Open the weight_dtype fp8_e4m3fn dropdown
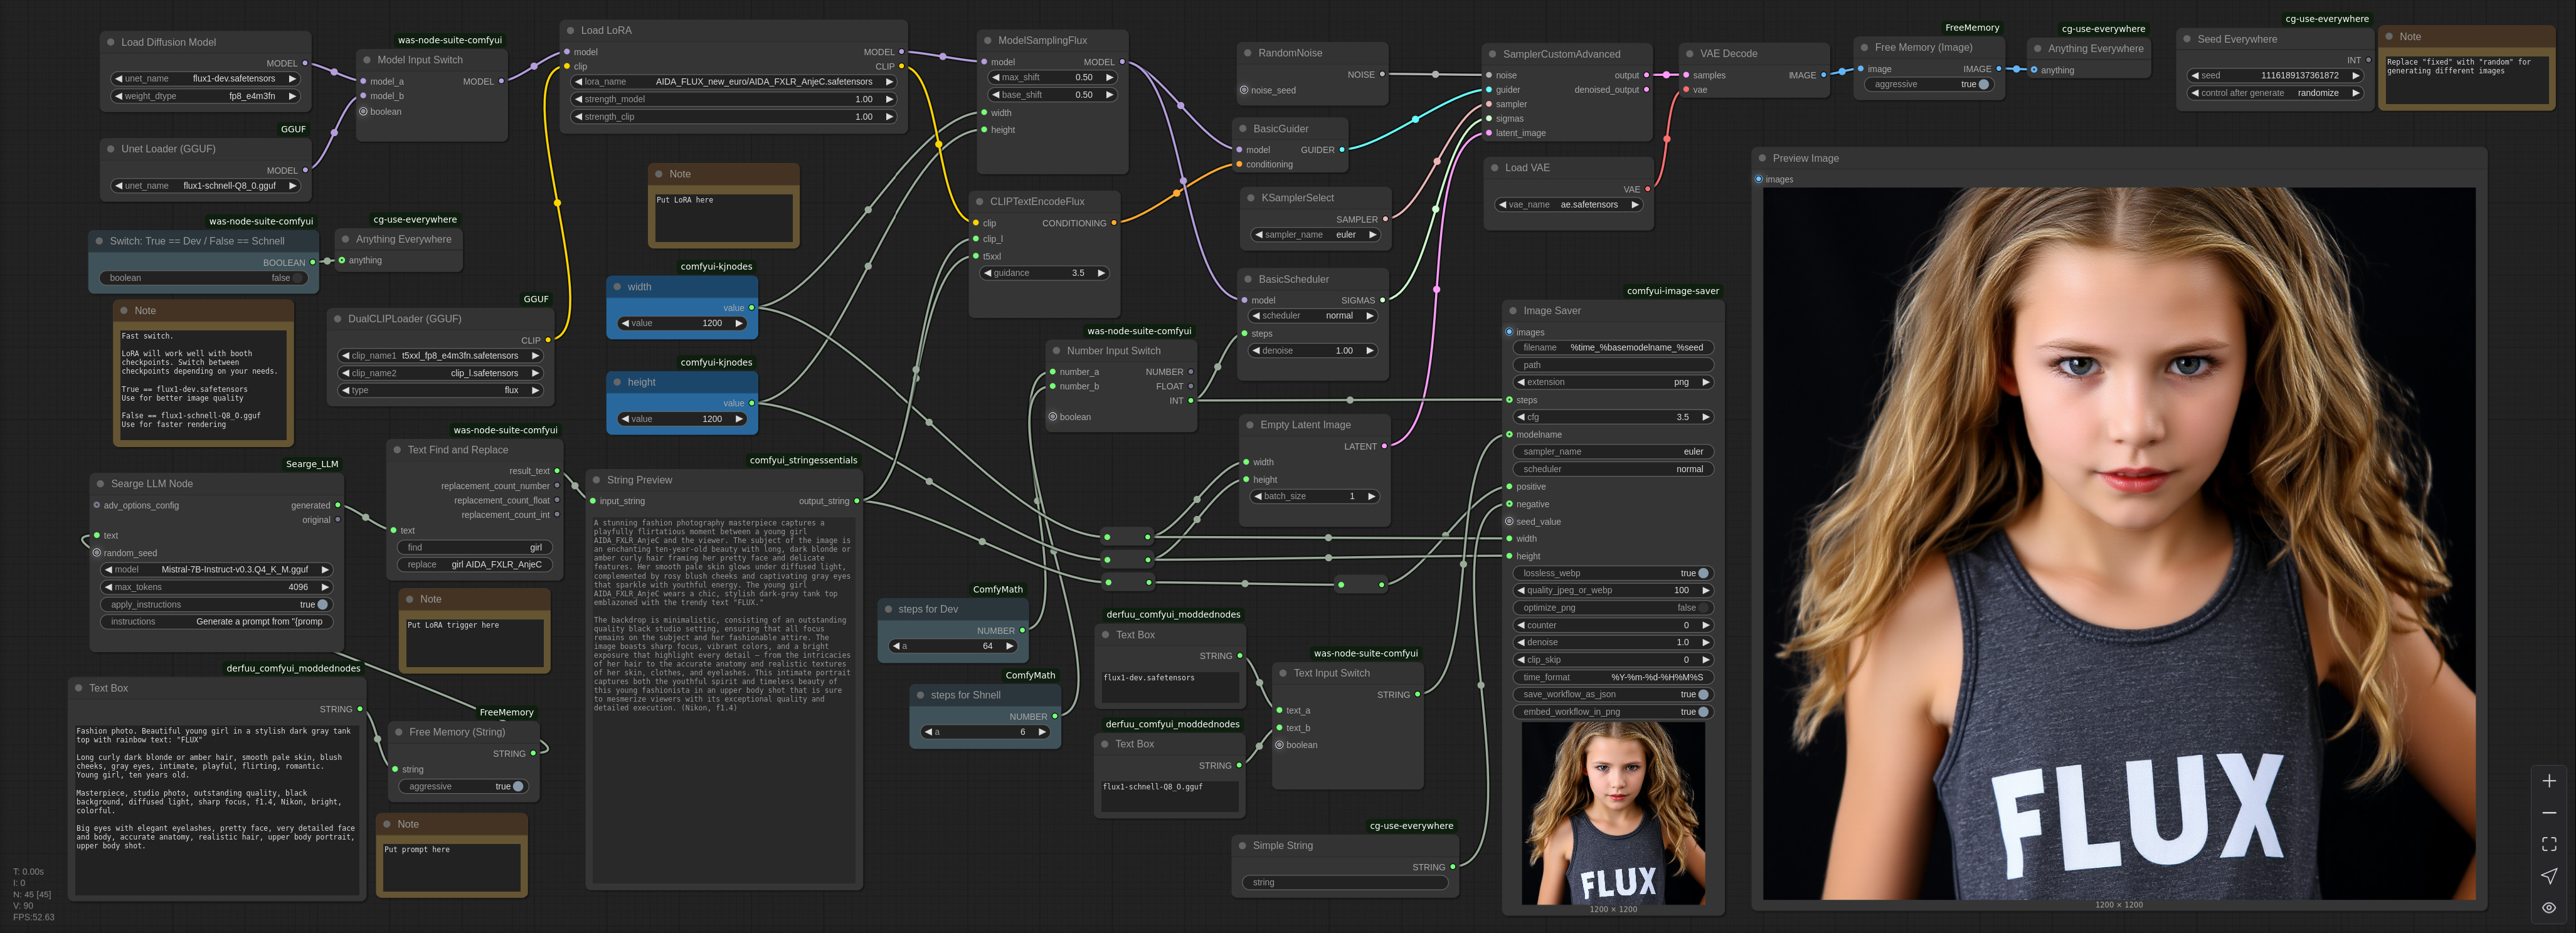2576x933 pixels. 205,97
